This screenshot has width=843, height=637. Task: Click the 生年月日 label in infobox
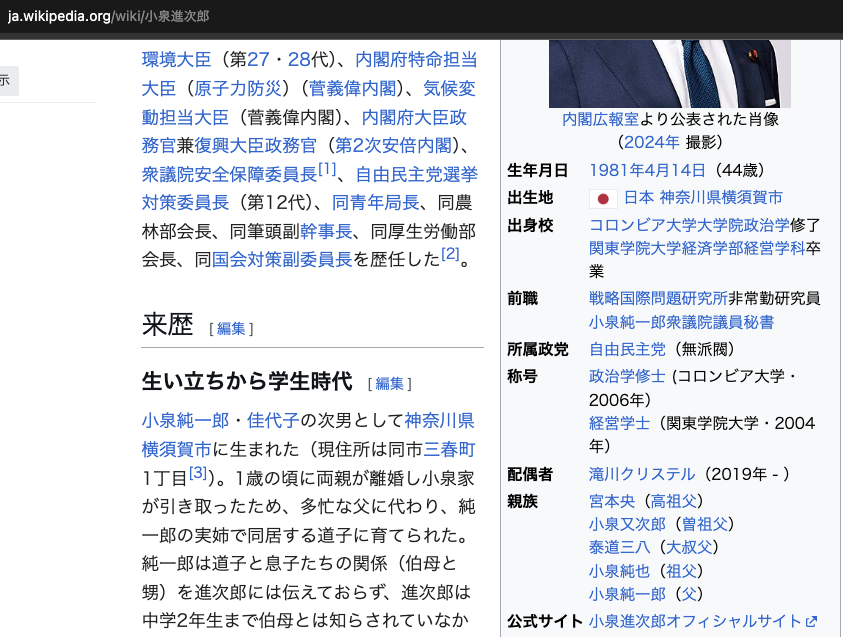pos(538,170)
